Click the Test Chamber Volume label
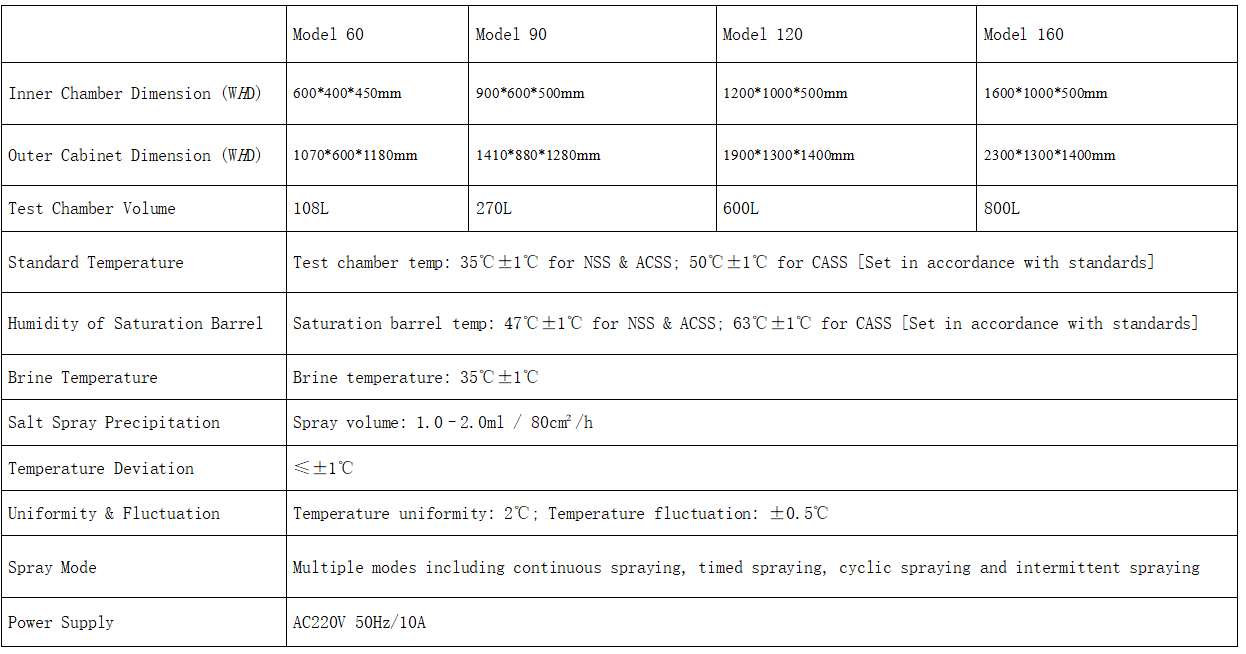The width and height of the screenshot is (1246, 654). tap(92, 208)
